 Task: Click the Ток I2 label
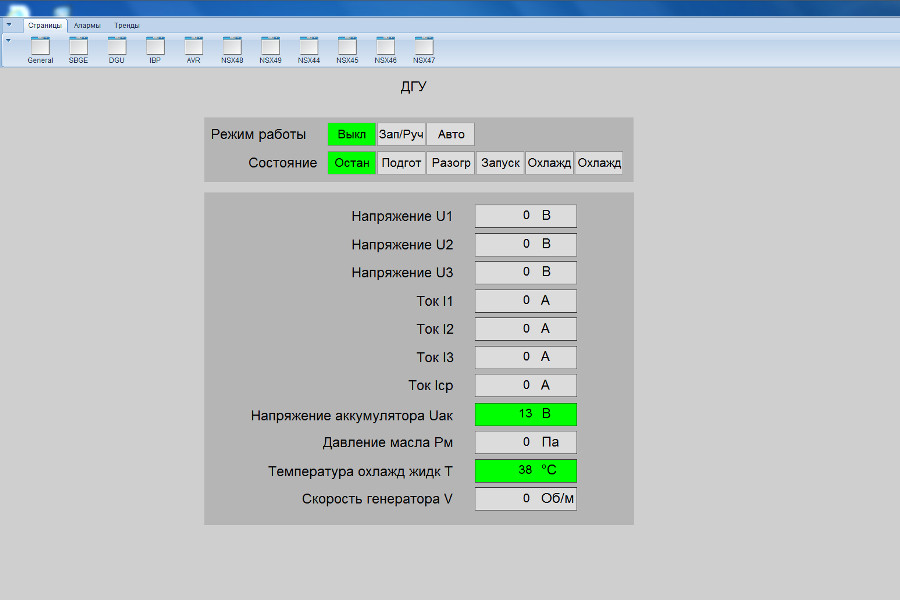[x=435, y=330]
